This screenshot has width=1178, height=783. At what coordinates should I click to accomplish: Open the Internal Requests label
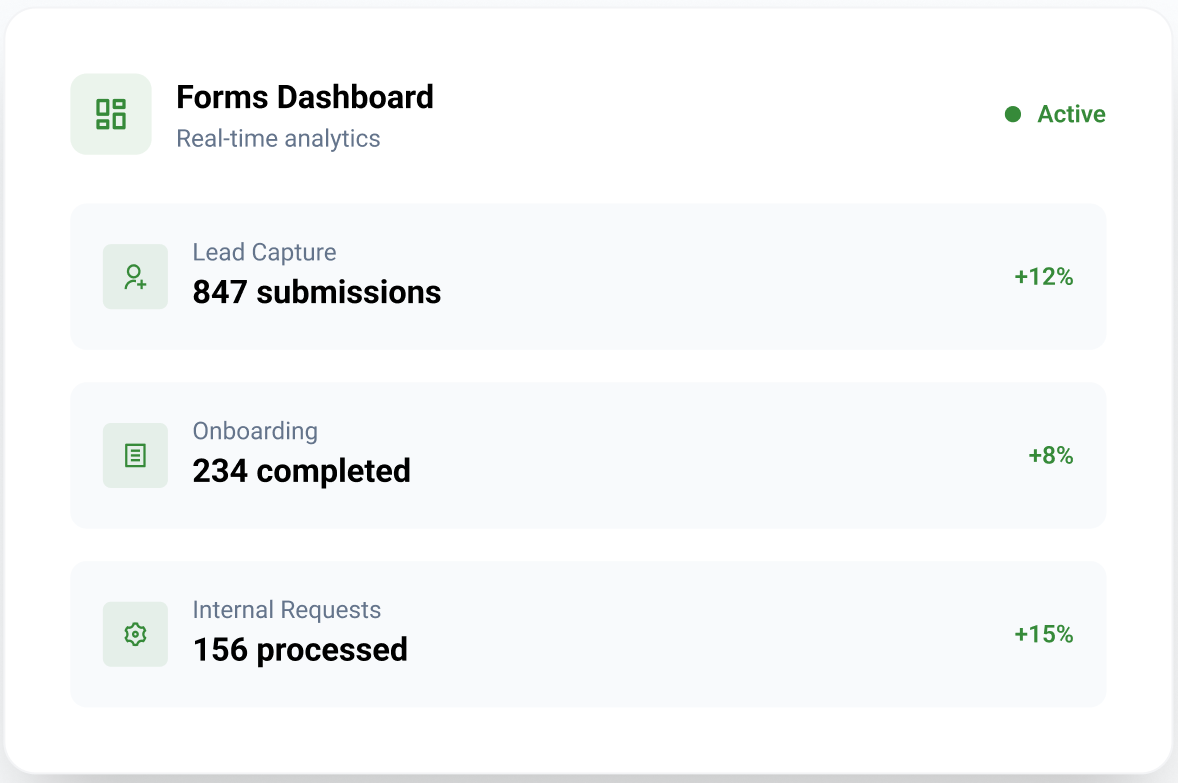coord(286,610)
